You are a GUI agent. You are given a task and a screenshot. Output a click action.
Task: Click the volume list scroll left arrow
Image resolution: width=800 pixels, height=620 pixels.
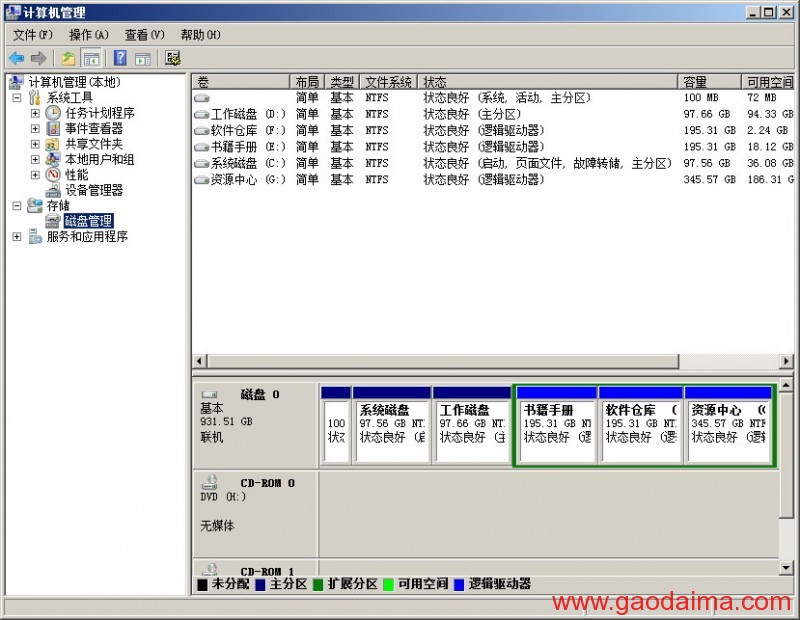pos(199,361)
